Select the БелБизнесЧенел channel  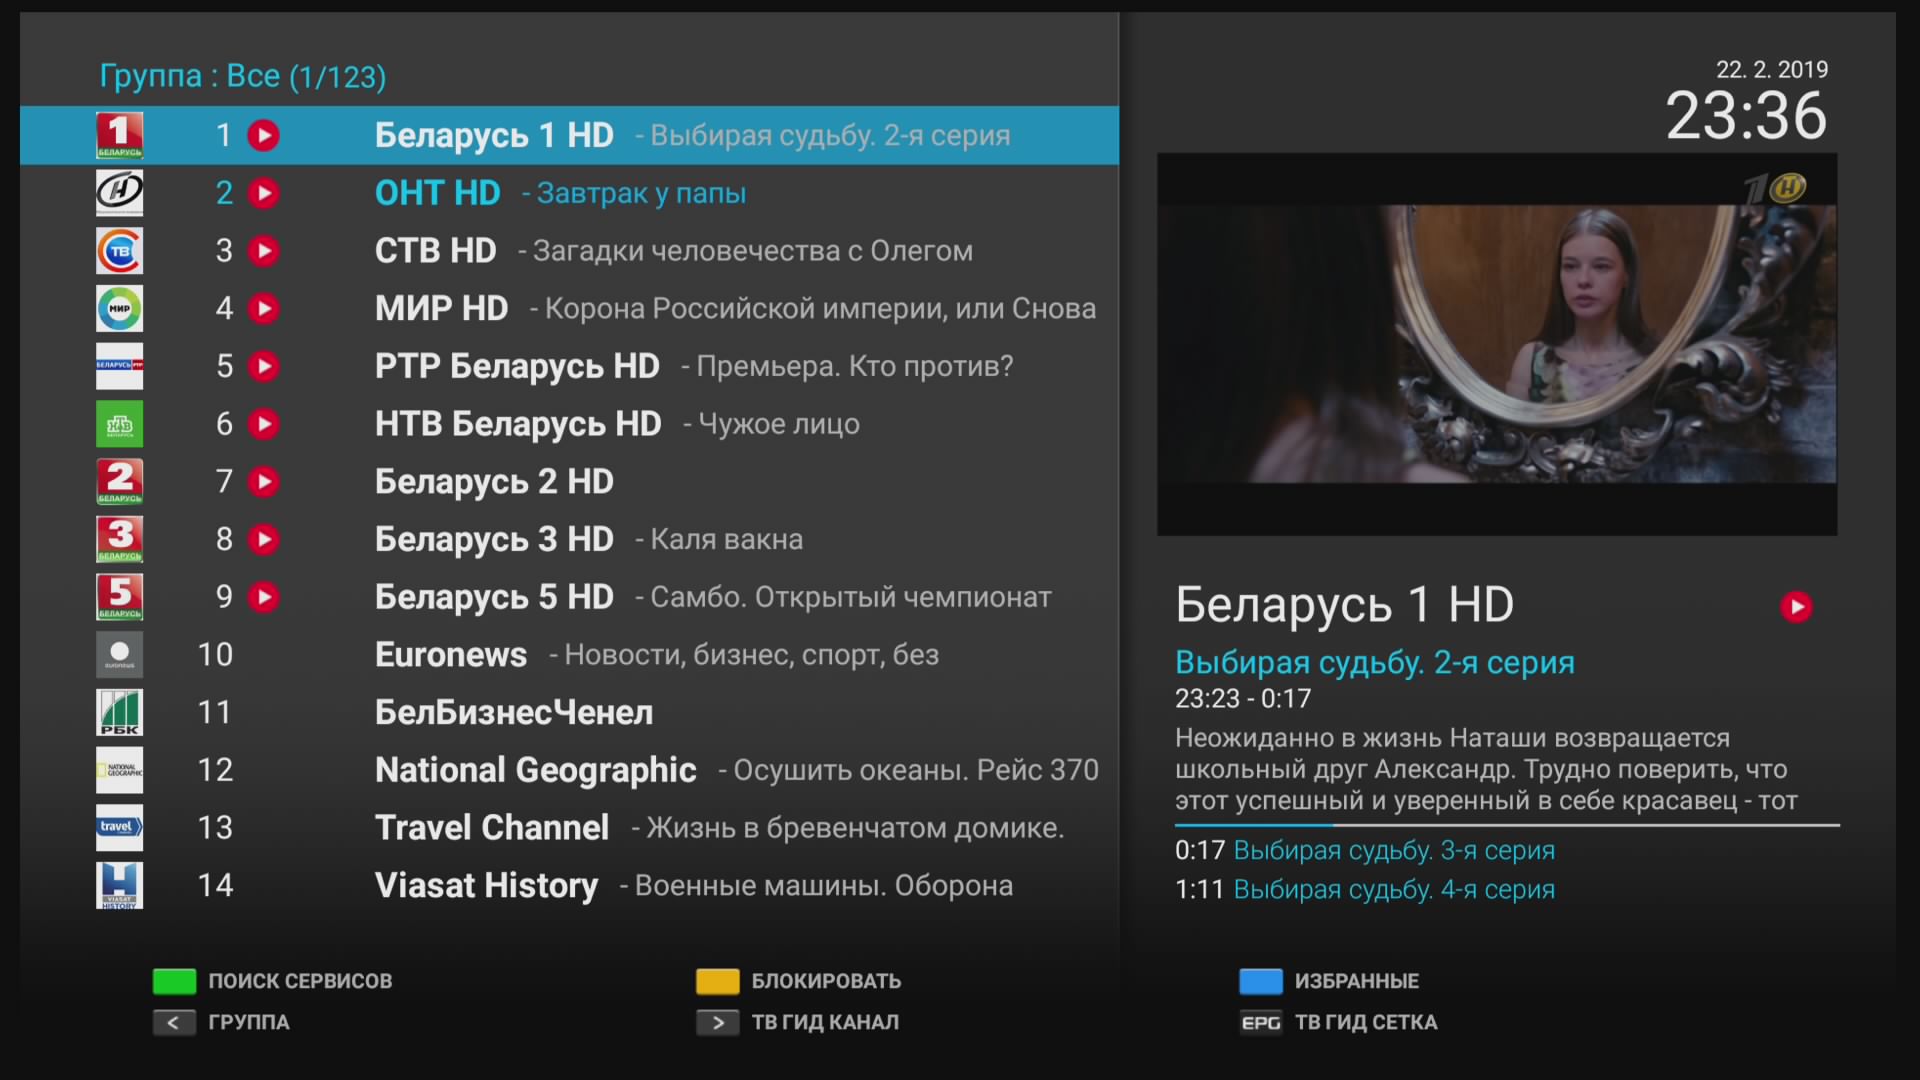click(569, 712)
